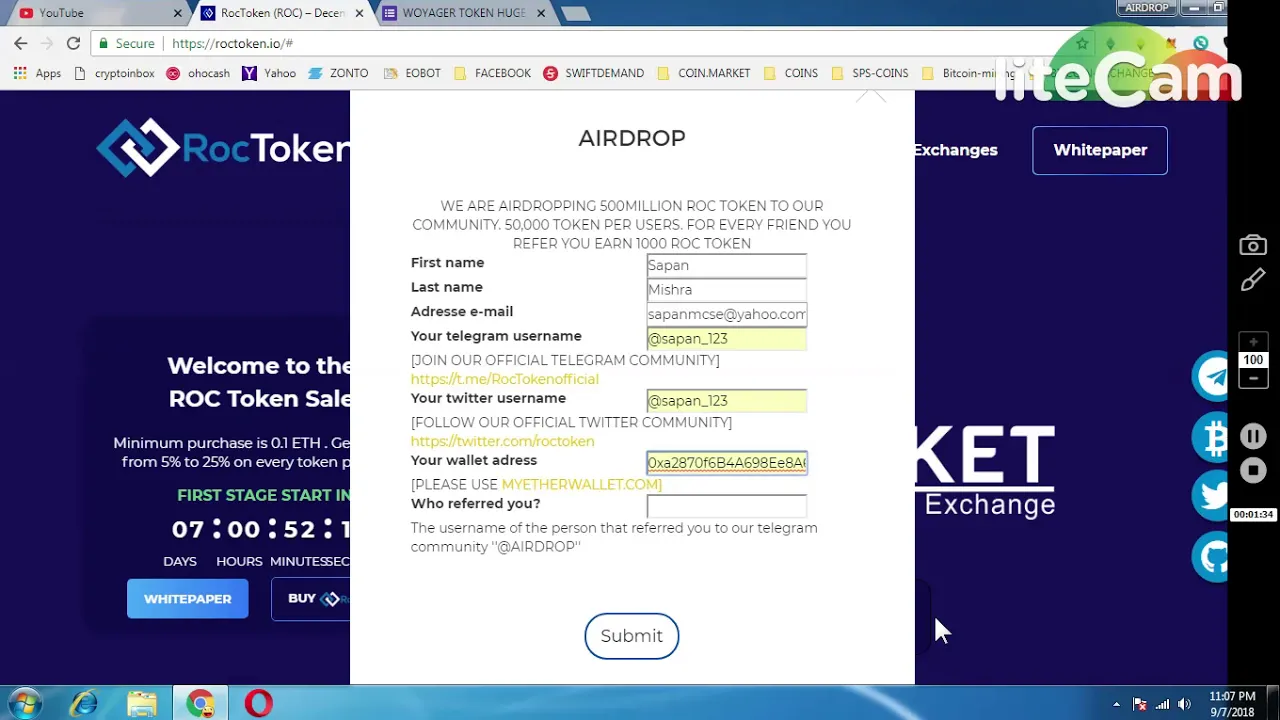Open the EOBOT bookmark folder
1280x720 pixels.
tap(412, 73)
